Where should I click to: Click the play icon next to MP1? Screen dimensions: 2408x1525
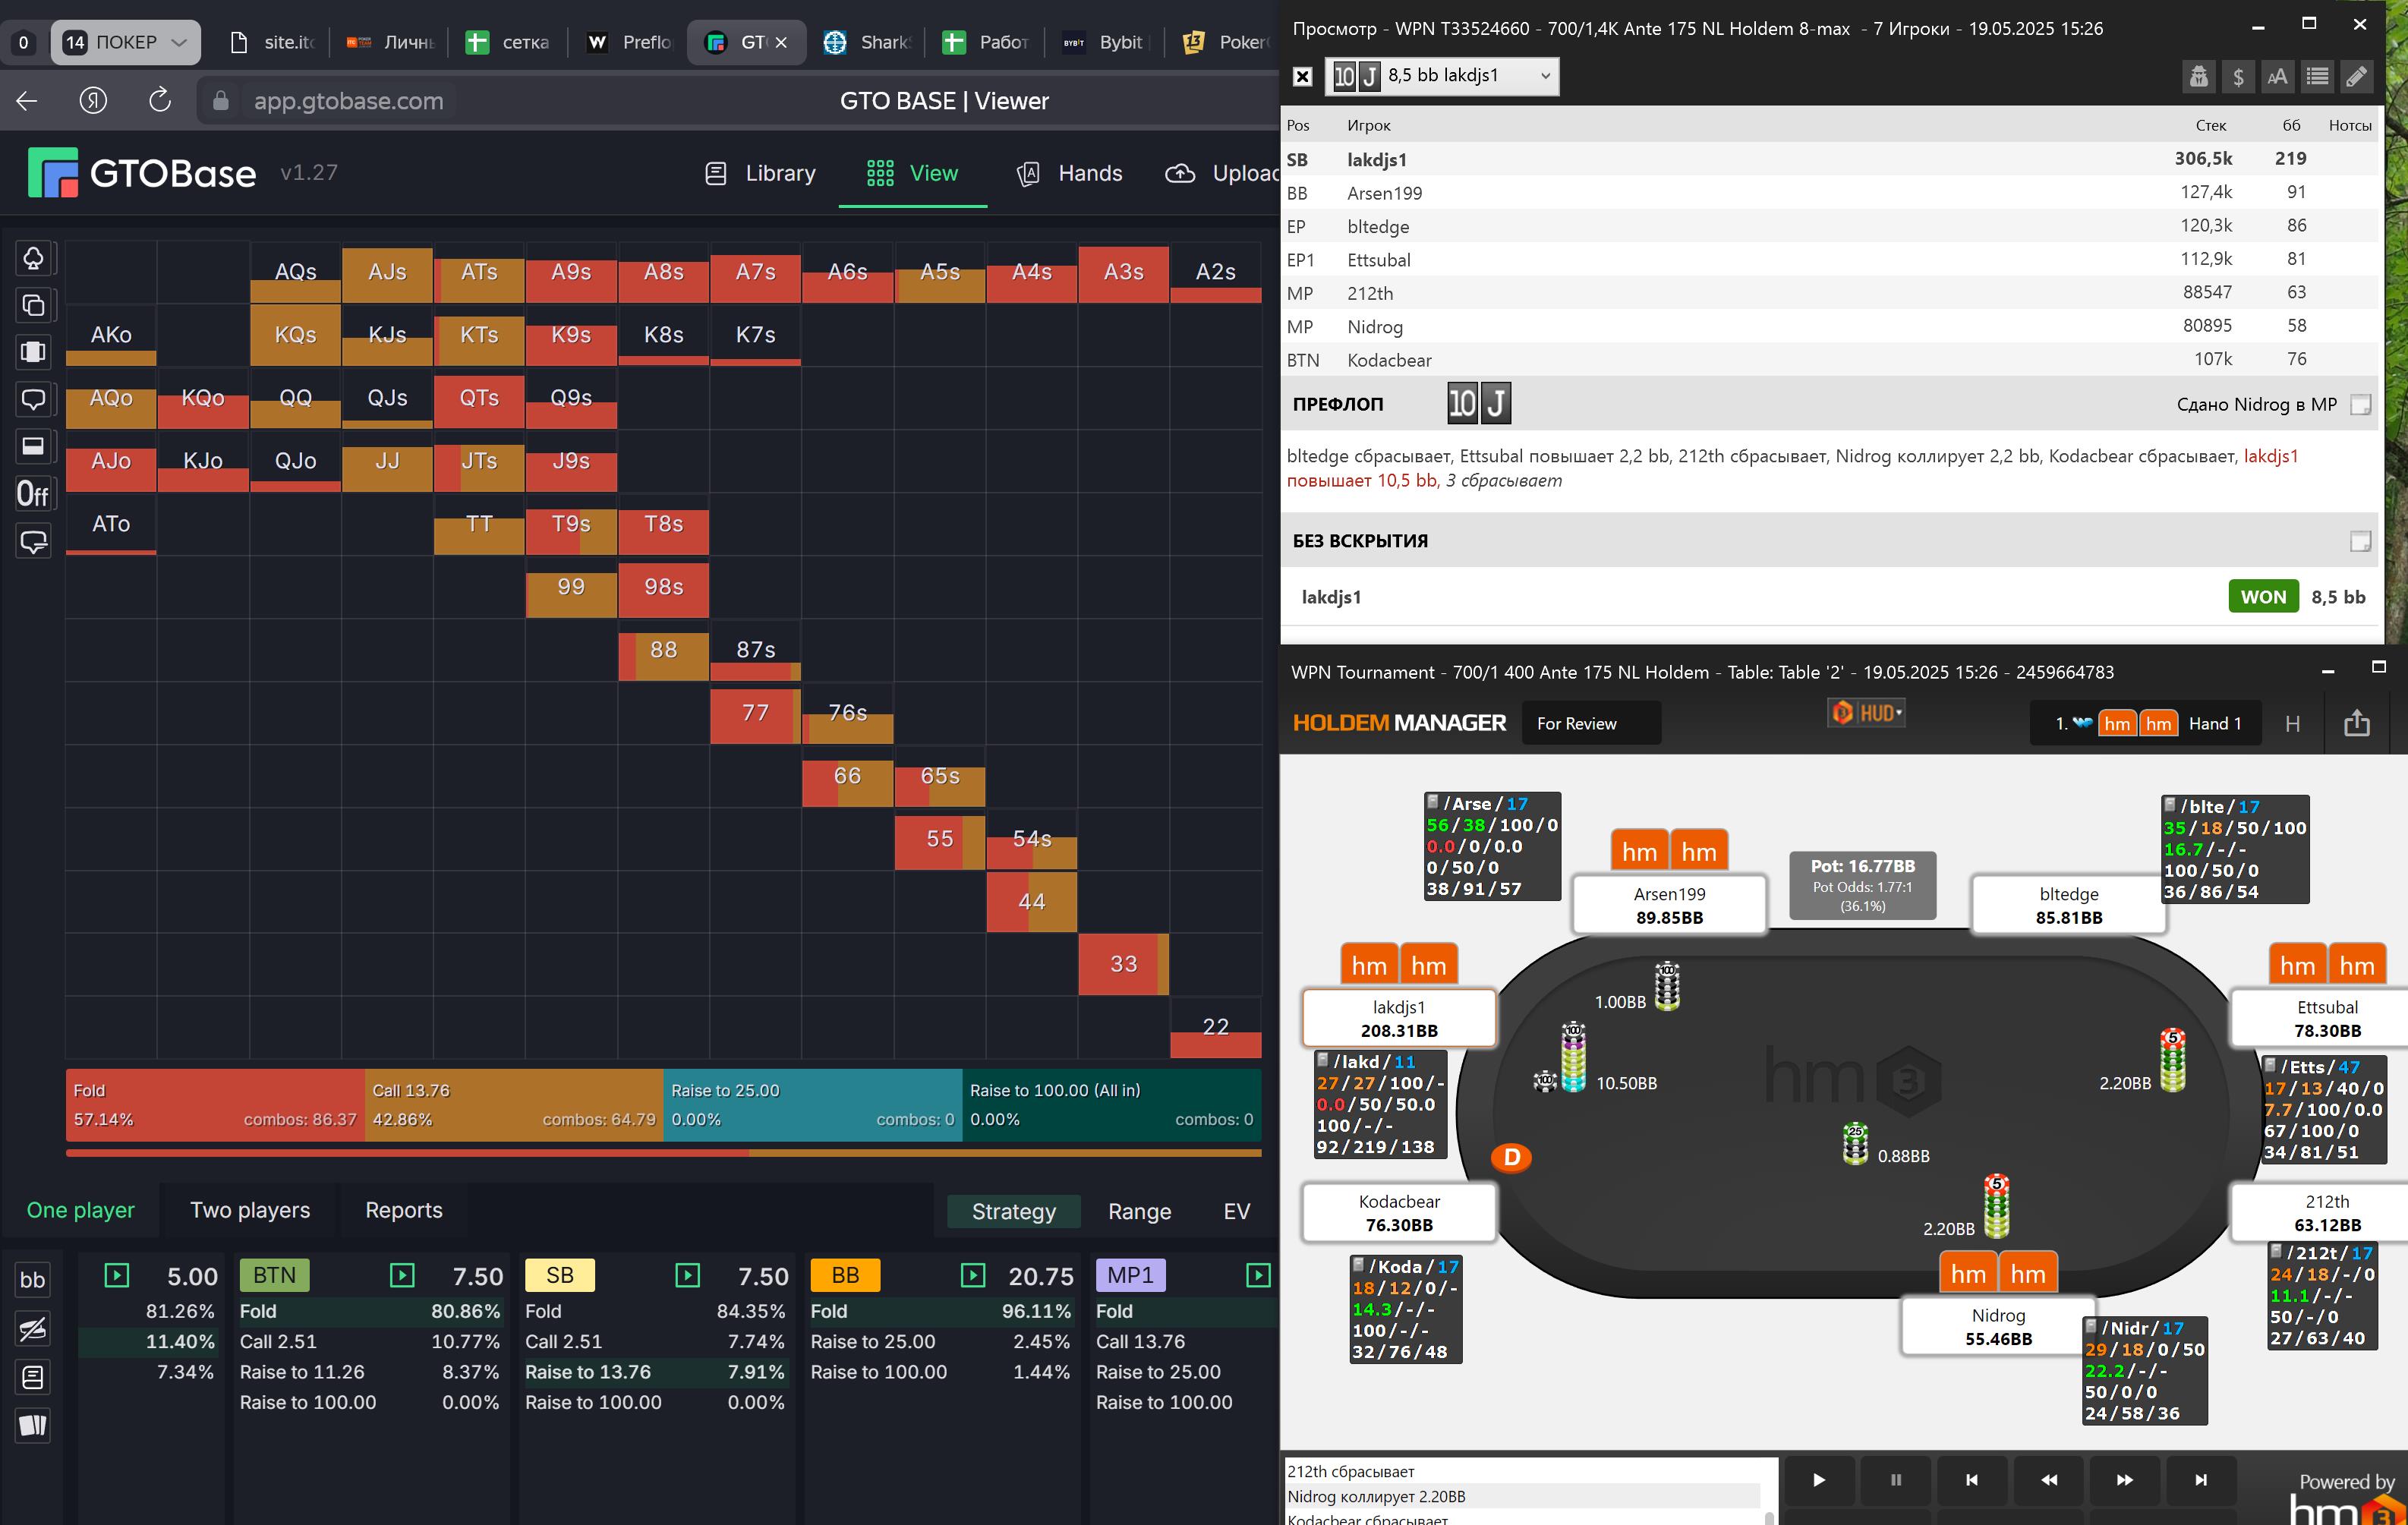1258,1275
